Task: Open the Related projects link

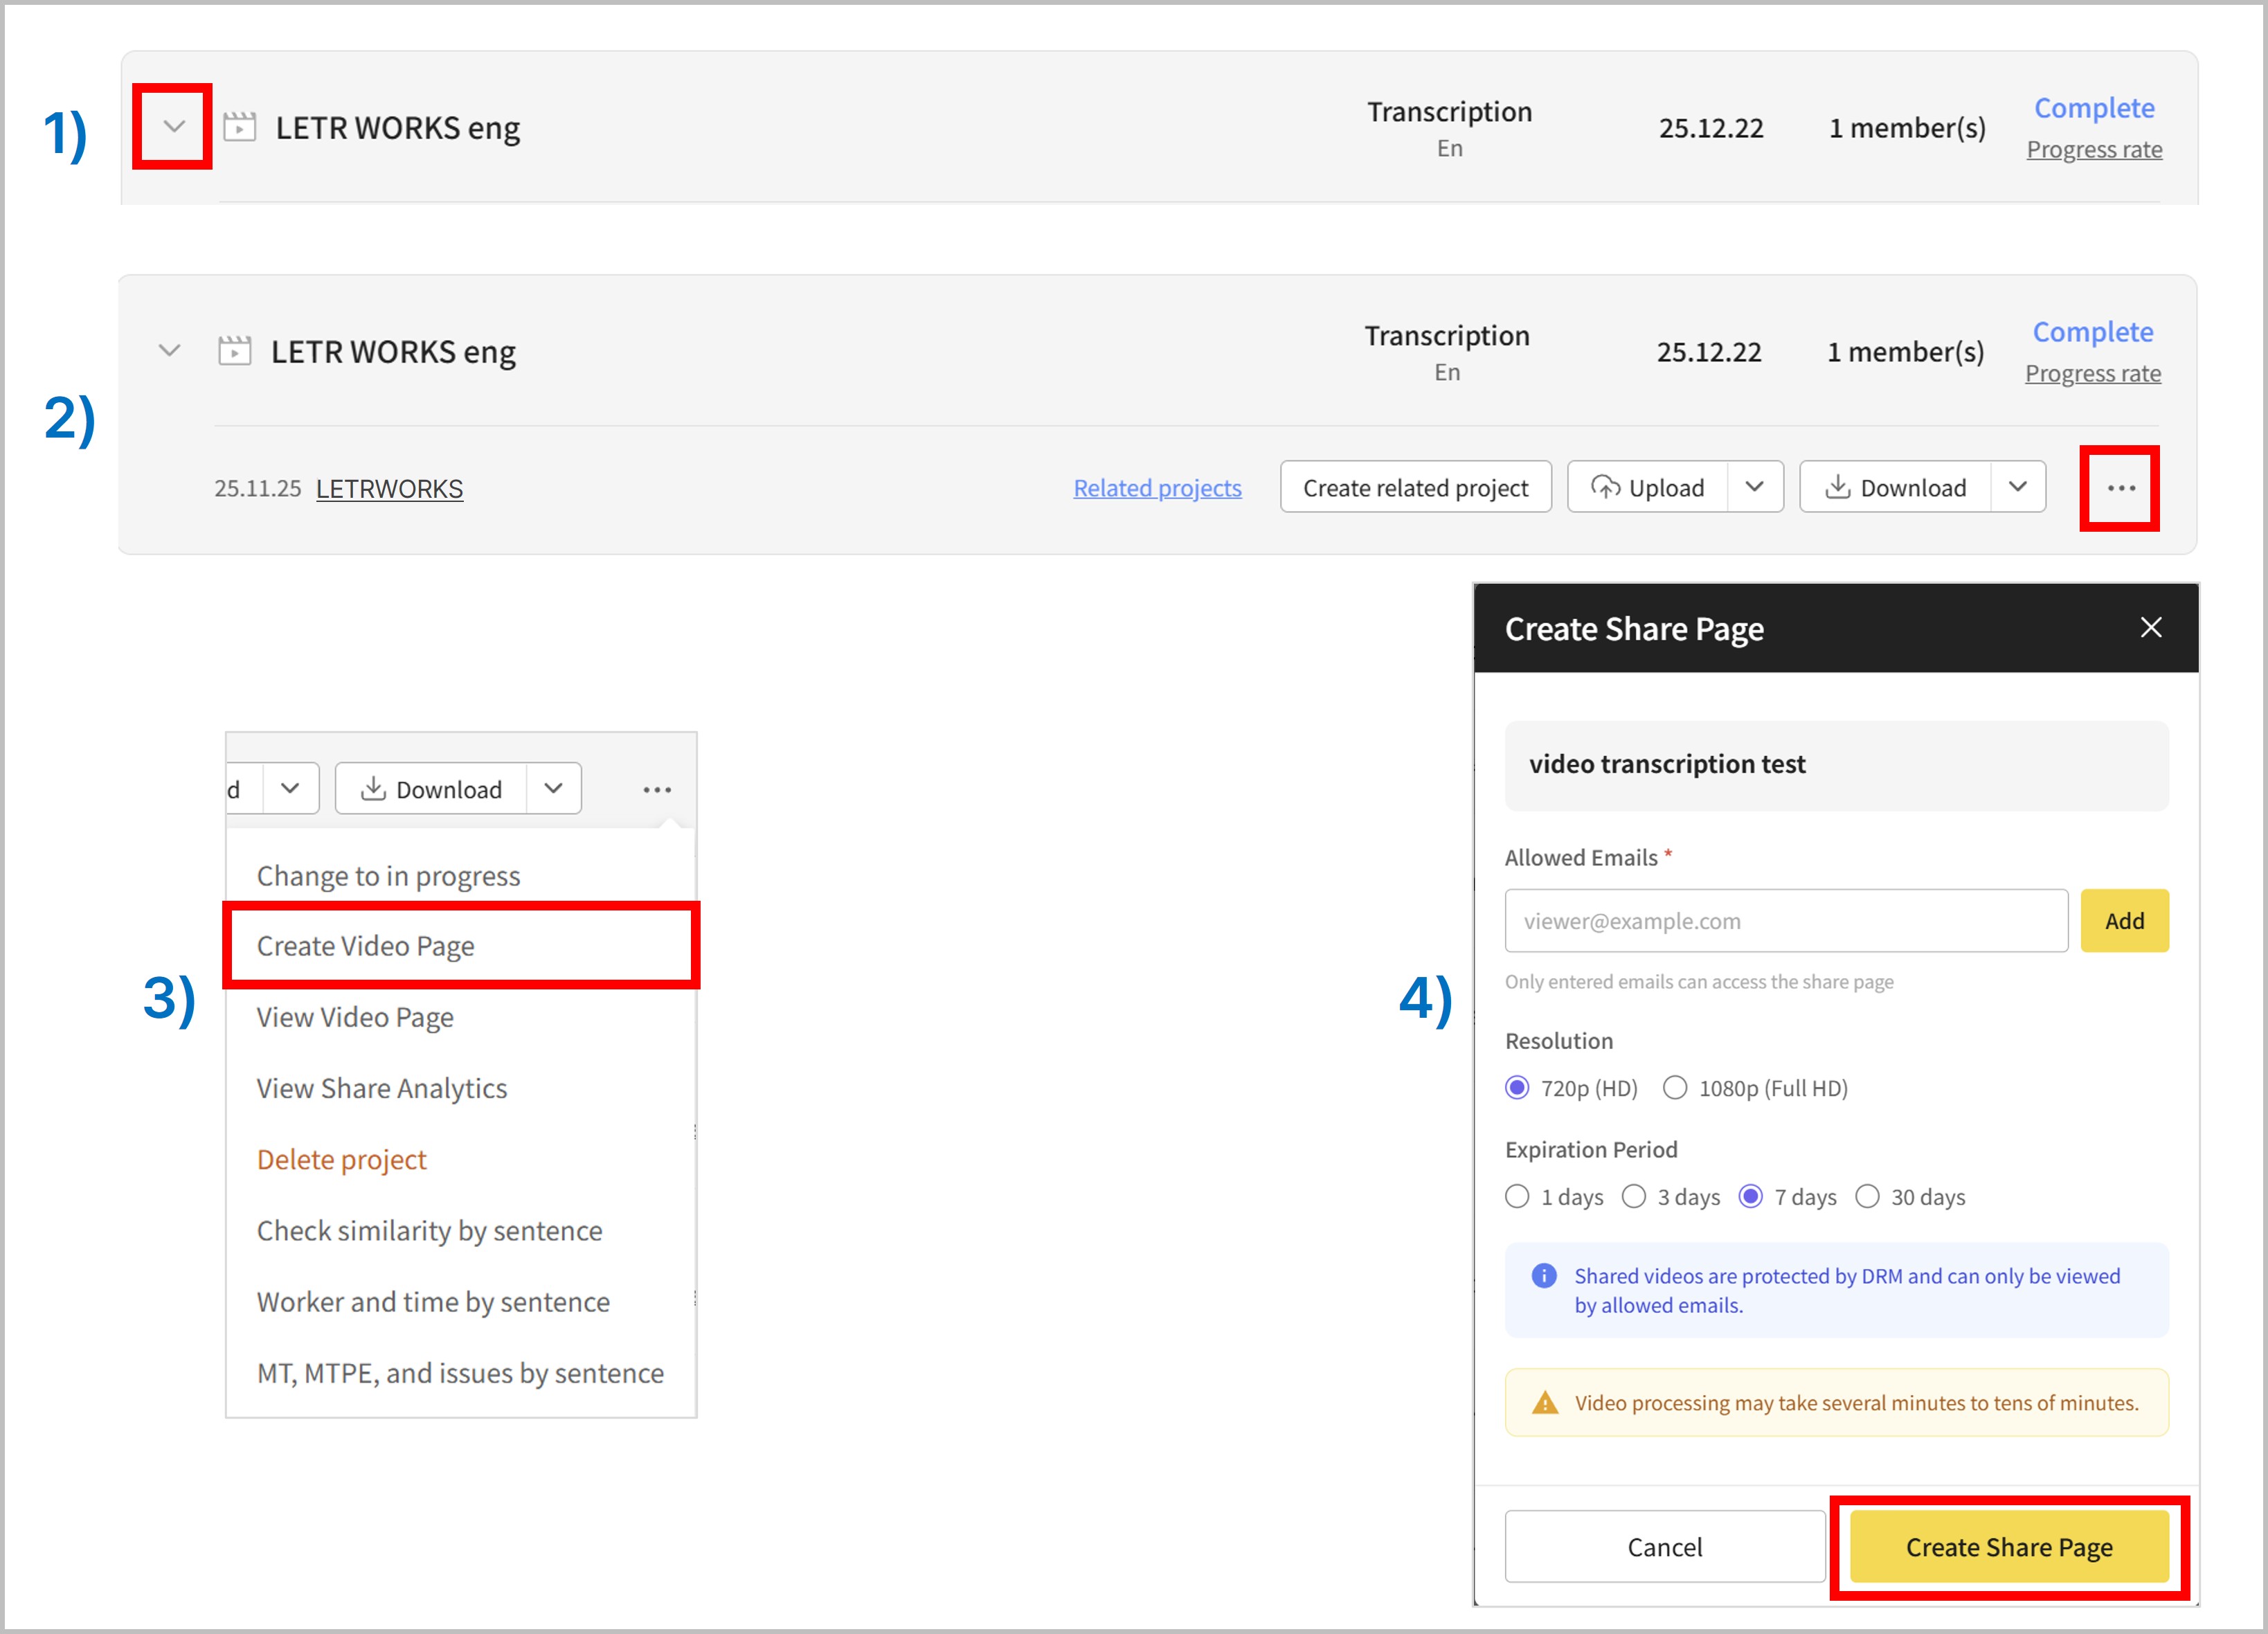Action: tap(1157, 488)
